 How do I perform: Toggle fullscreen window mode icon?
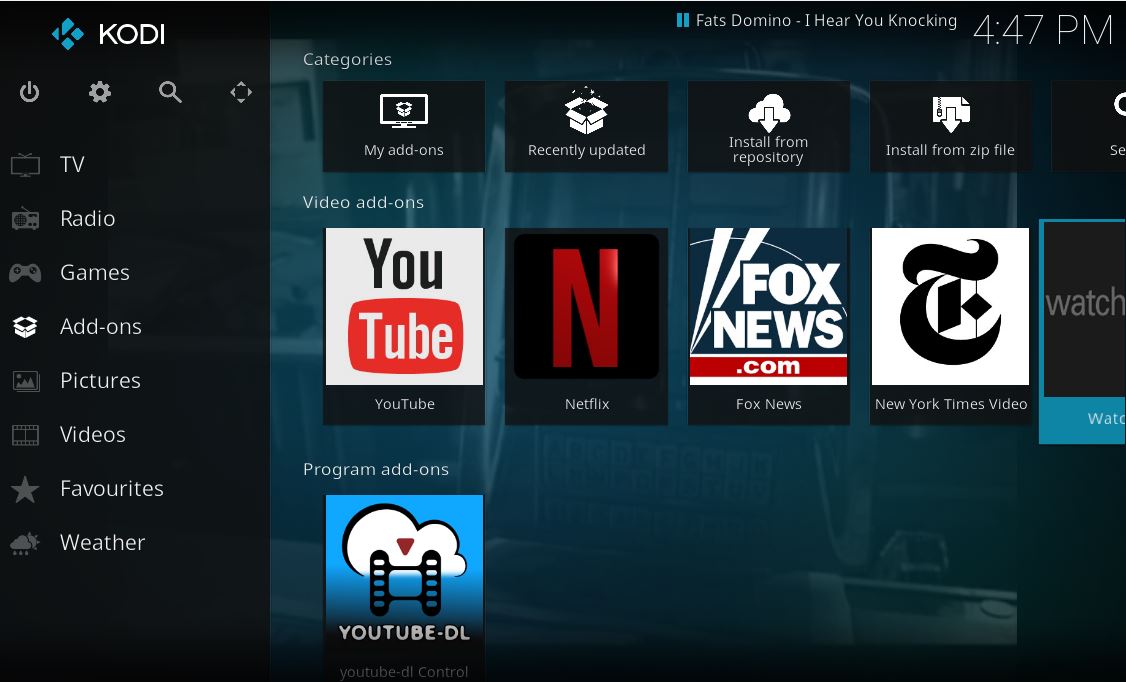(241, 92)
